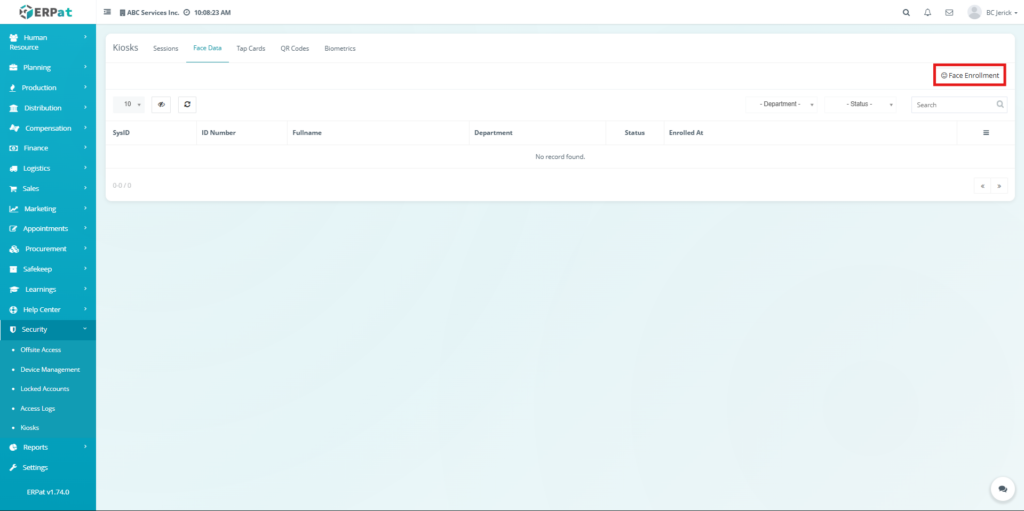This screenshot has width=1024, height=511.
Task: Click the search magnifier icon in top bar
Action: 906,12
